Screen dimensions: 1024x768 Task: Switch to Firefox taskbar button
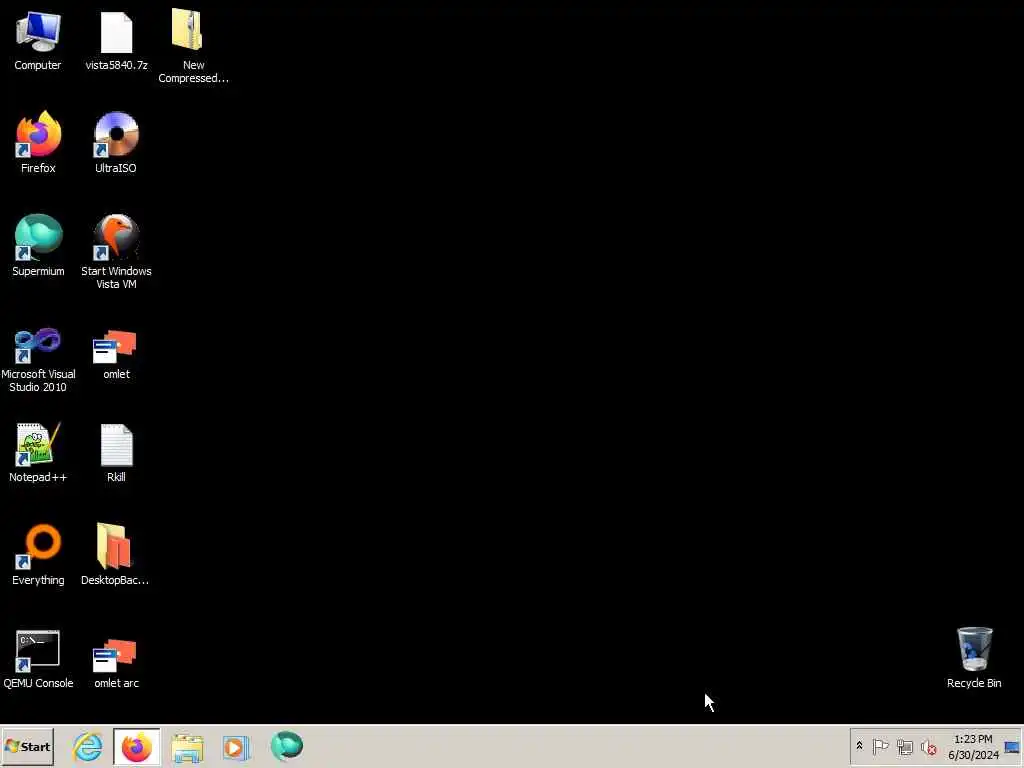point(136,746)
